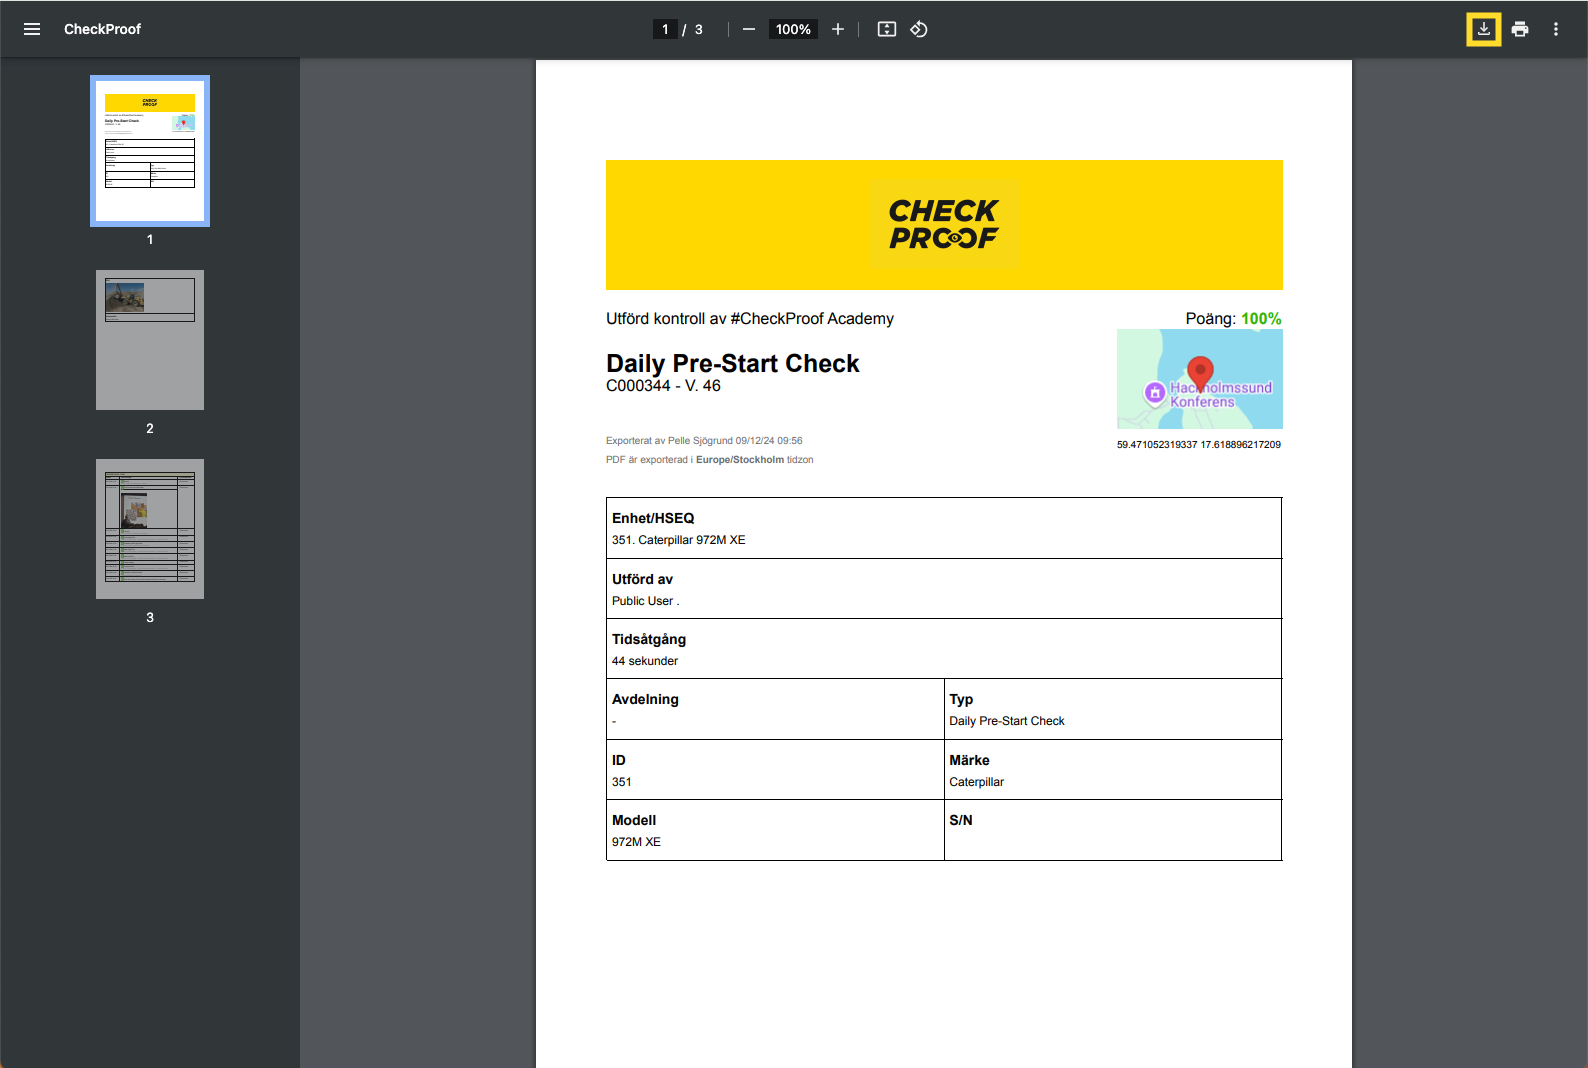Rotate the document counterclockwise
Screen dimensions: 1588x1068
[x=919, y=29]
